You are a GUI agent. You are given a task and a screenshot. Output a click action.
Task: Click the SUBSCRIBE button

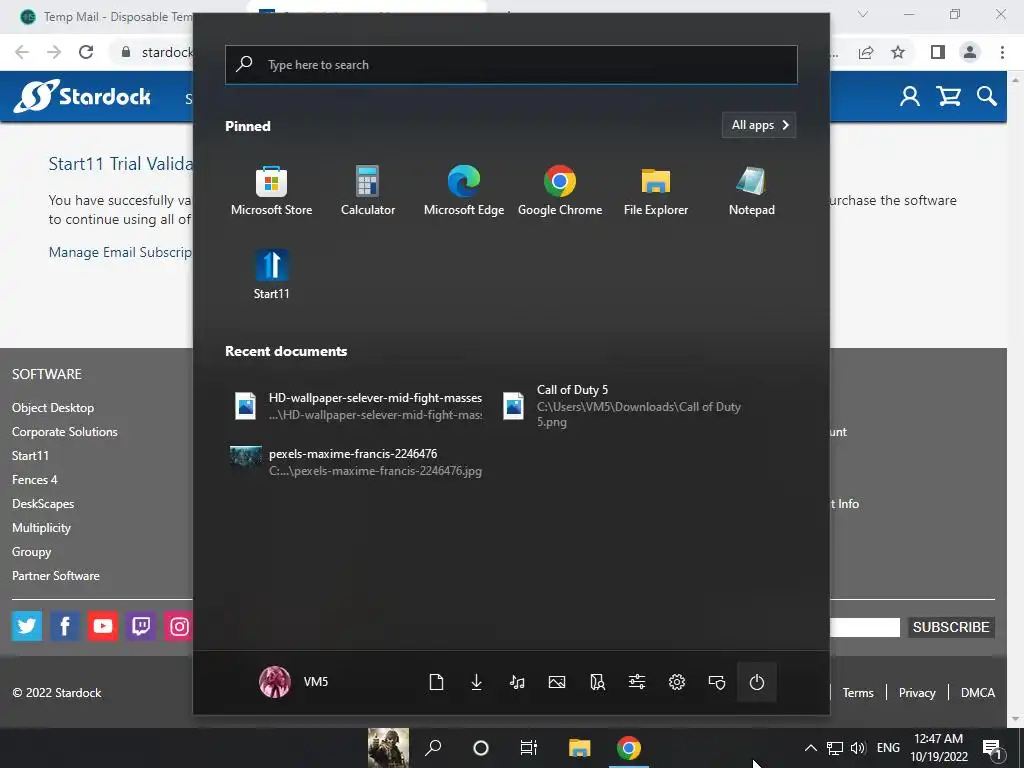point(951,627)
